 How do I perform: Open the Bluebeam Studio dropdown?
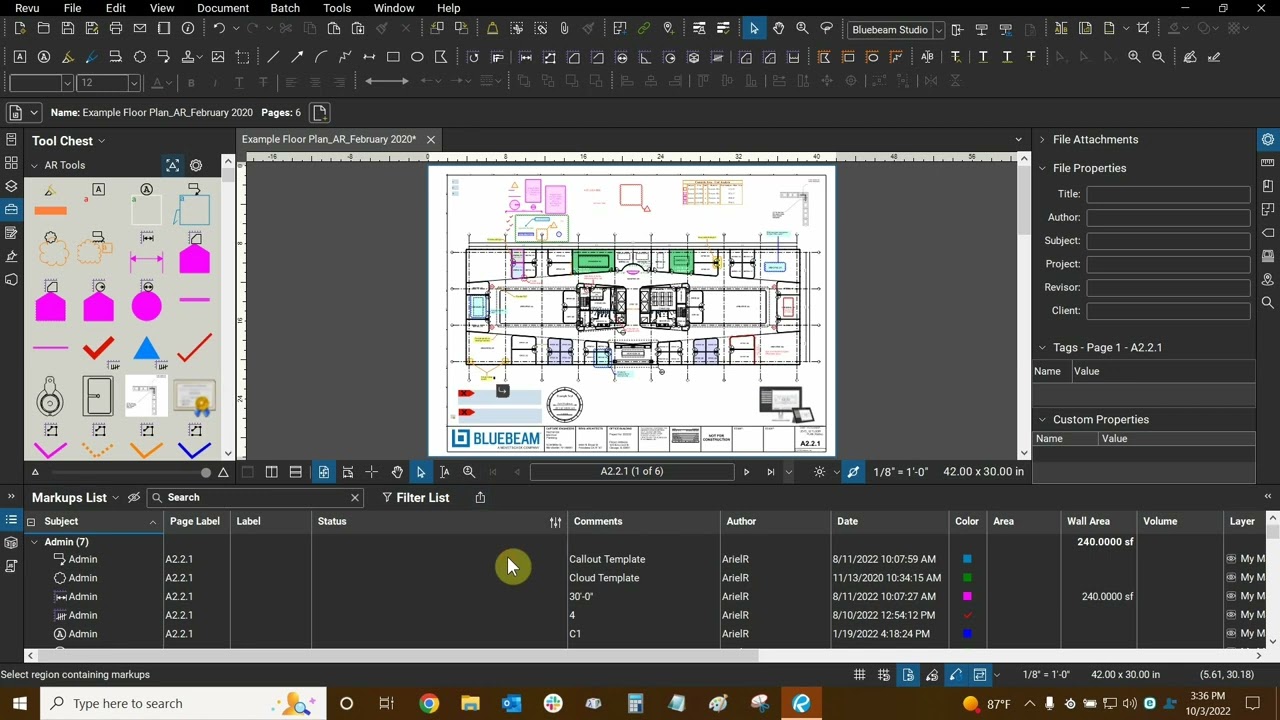click(938, 30)
